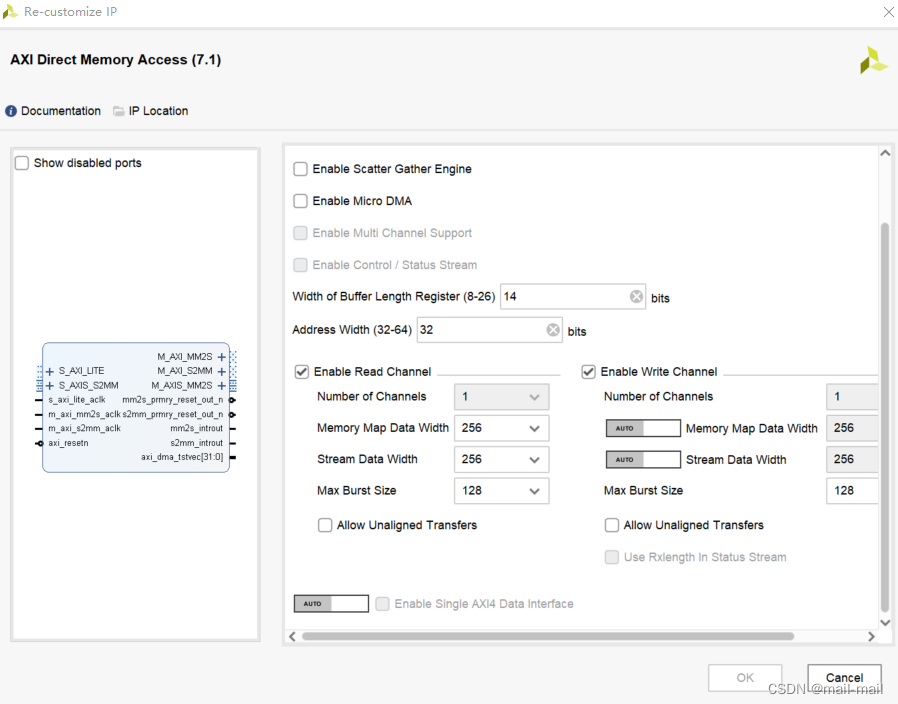The image size is (898, 704).
Task: Uncheck Enable Read Channel
Action: pos(302,372)
